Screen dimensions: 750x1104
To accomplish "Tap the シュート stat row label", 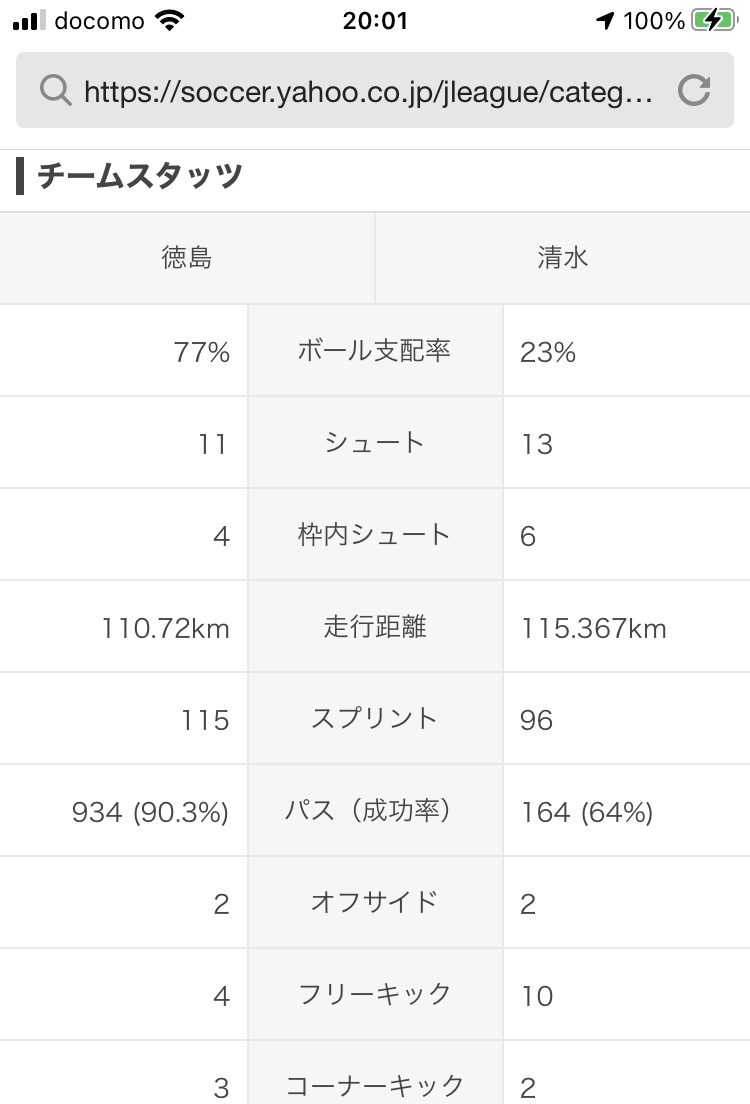I will 374,443.
